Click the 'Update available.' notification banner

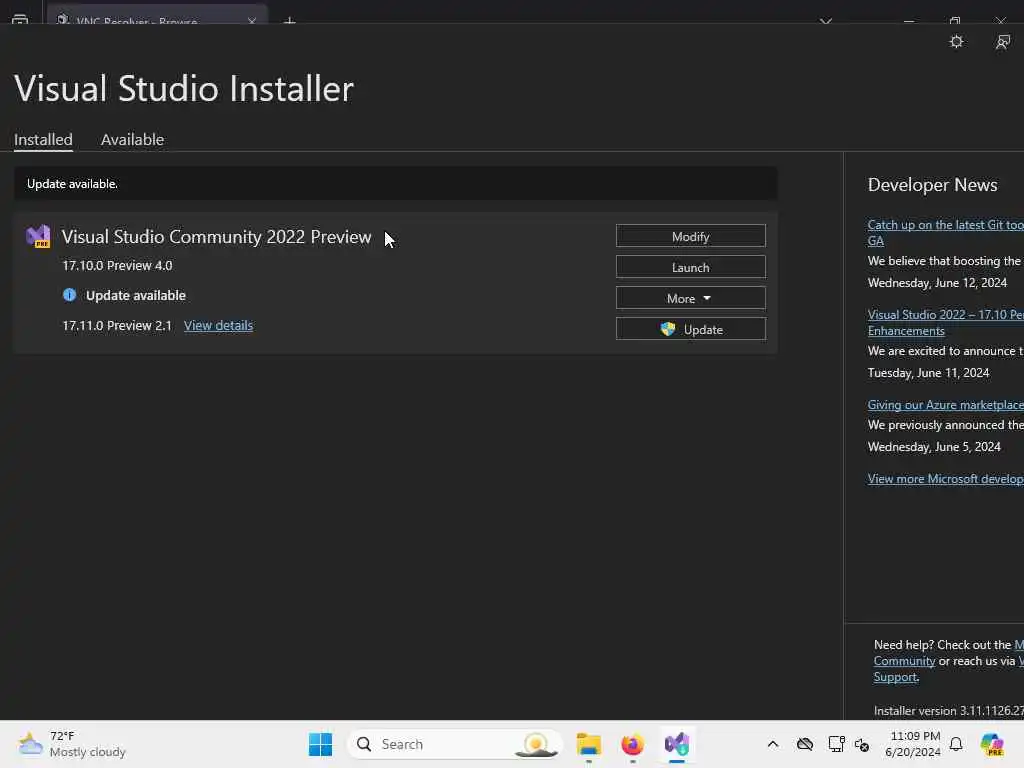tap(396, 184)
